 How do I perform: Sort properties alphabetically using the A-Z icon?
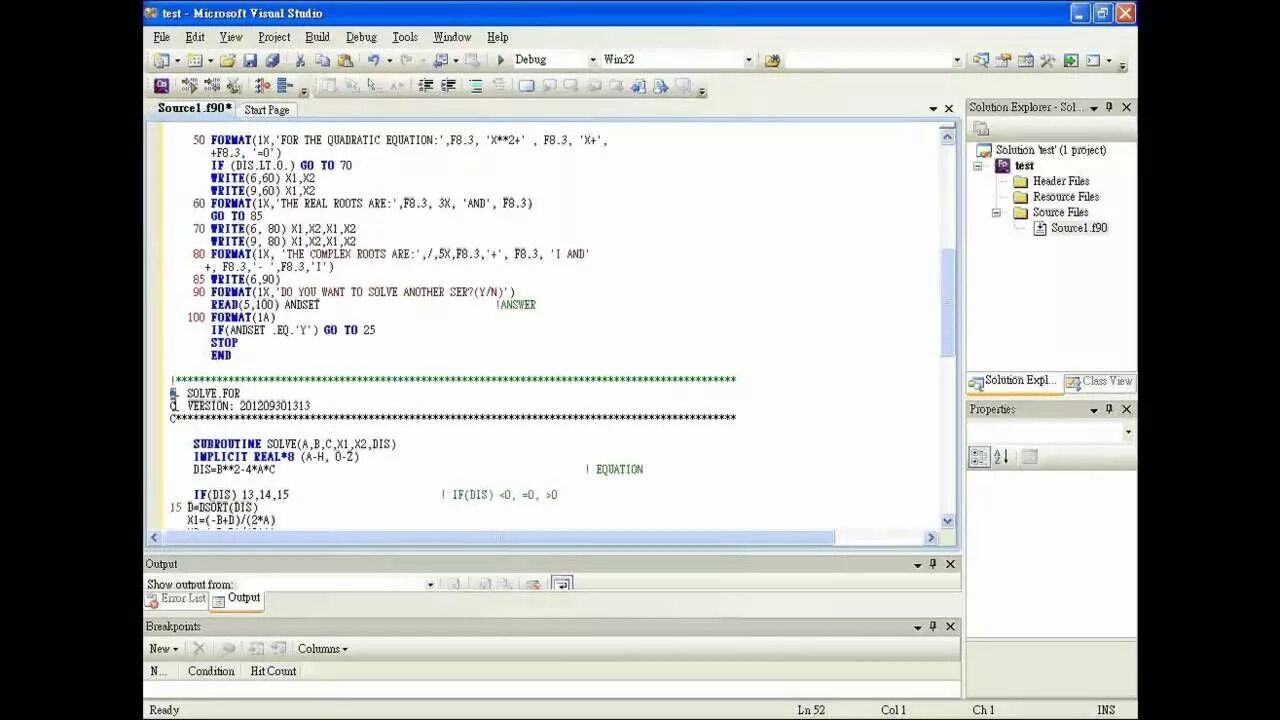tap(1001, 457)
